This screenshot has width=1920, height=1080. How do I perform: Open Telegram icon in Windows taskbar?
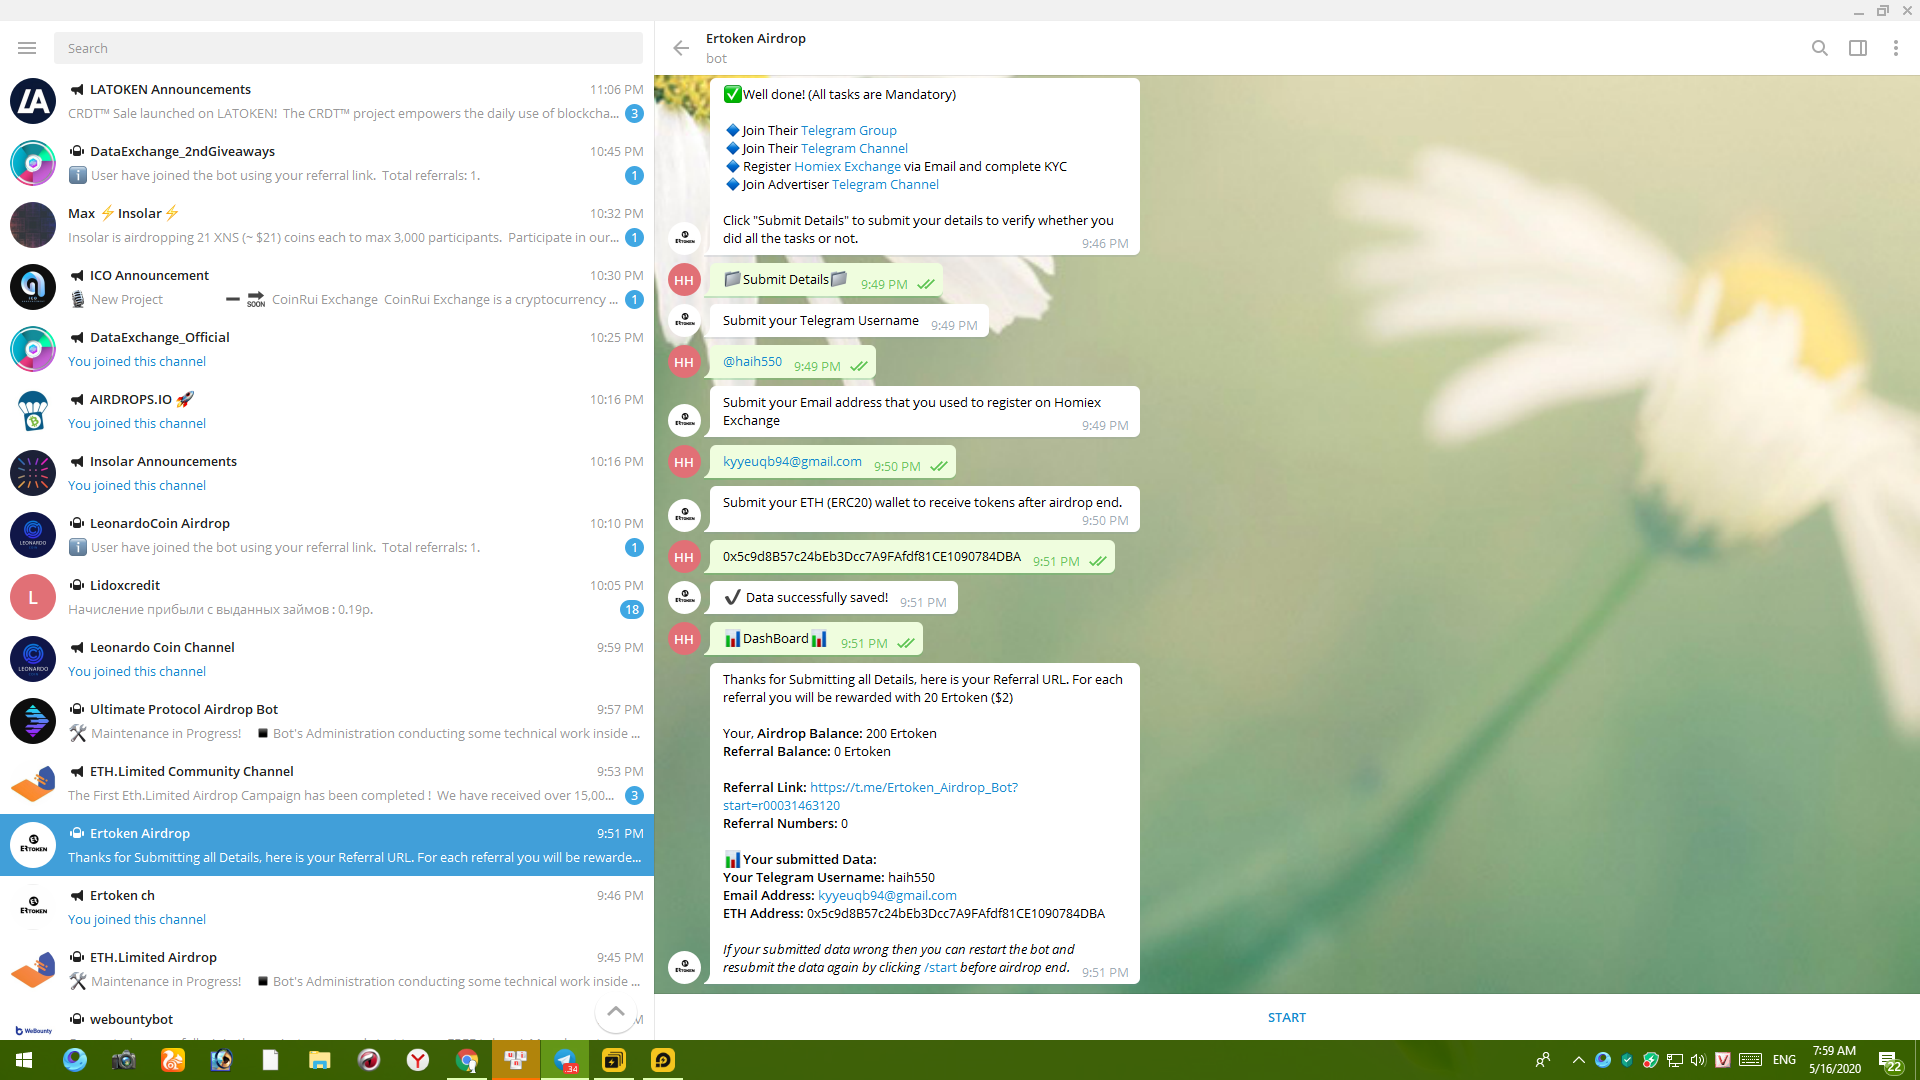(x=565, y=1060)
